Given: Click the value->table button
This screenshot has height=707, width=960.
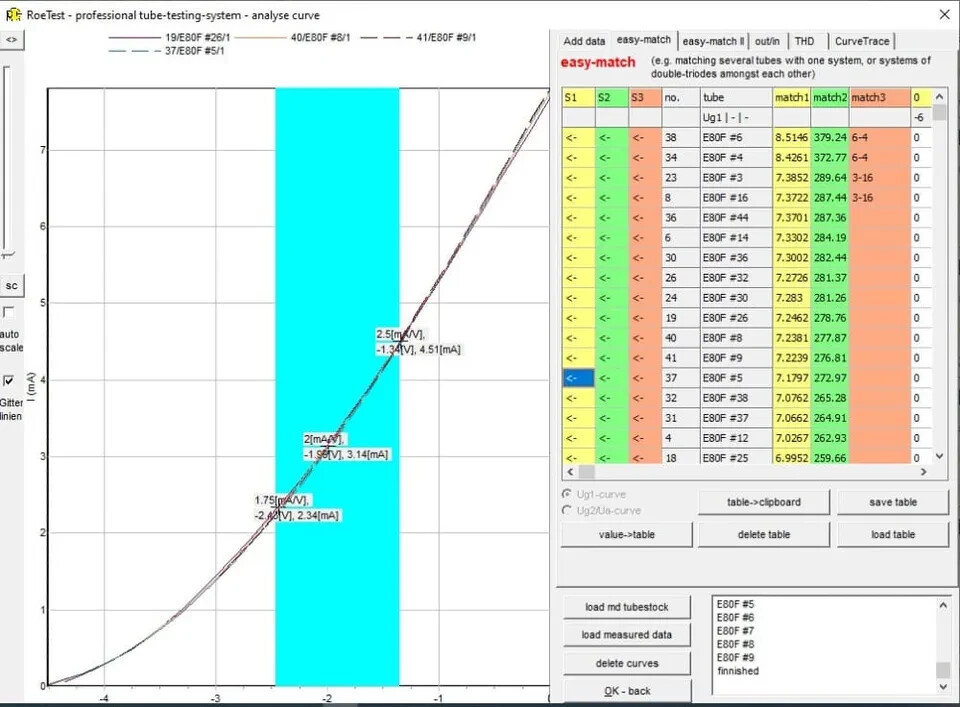Looking at the screenshot, I should click(x=626, y=534).
